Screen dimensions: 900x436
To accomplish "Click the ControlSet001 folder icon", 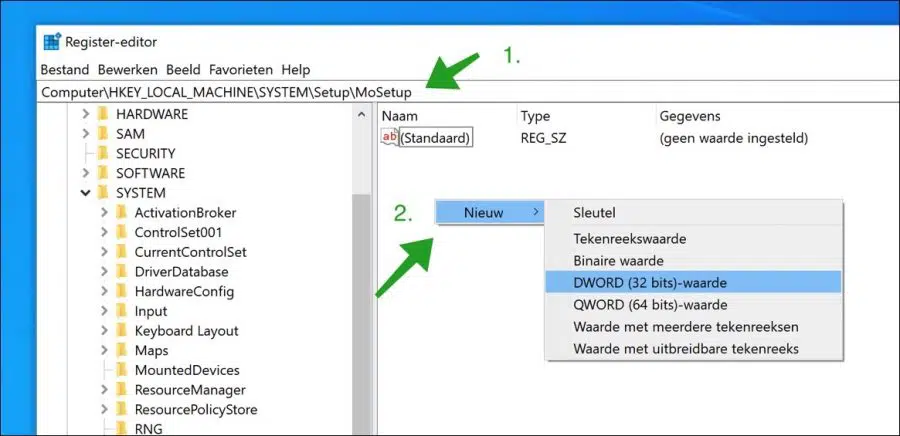I will click(x=122, y=232).
